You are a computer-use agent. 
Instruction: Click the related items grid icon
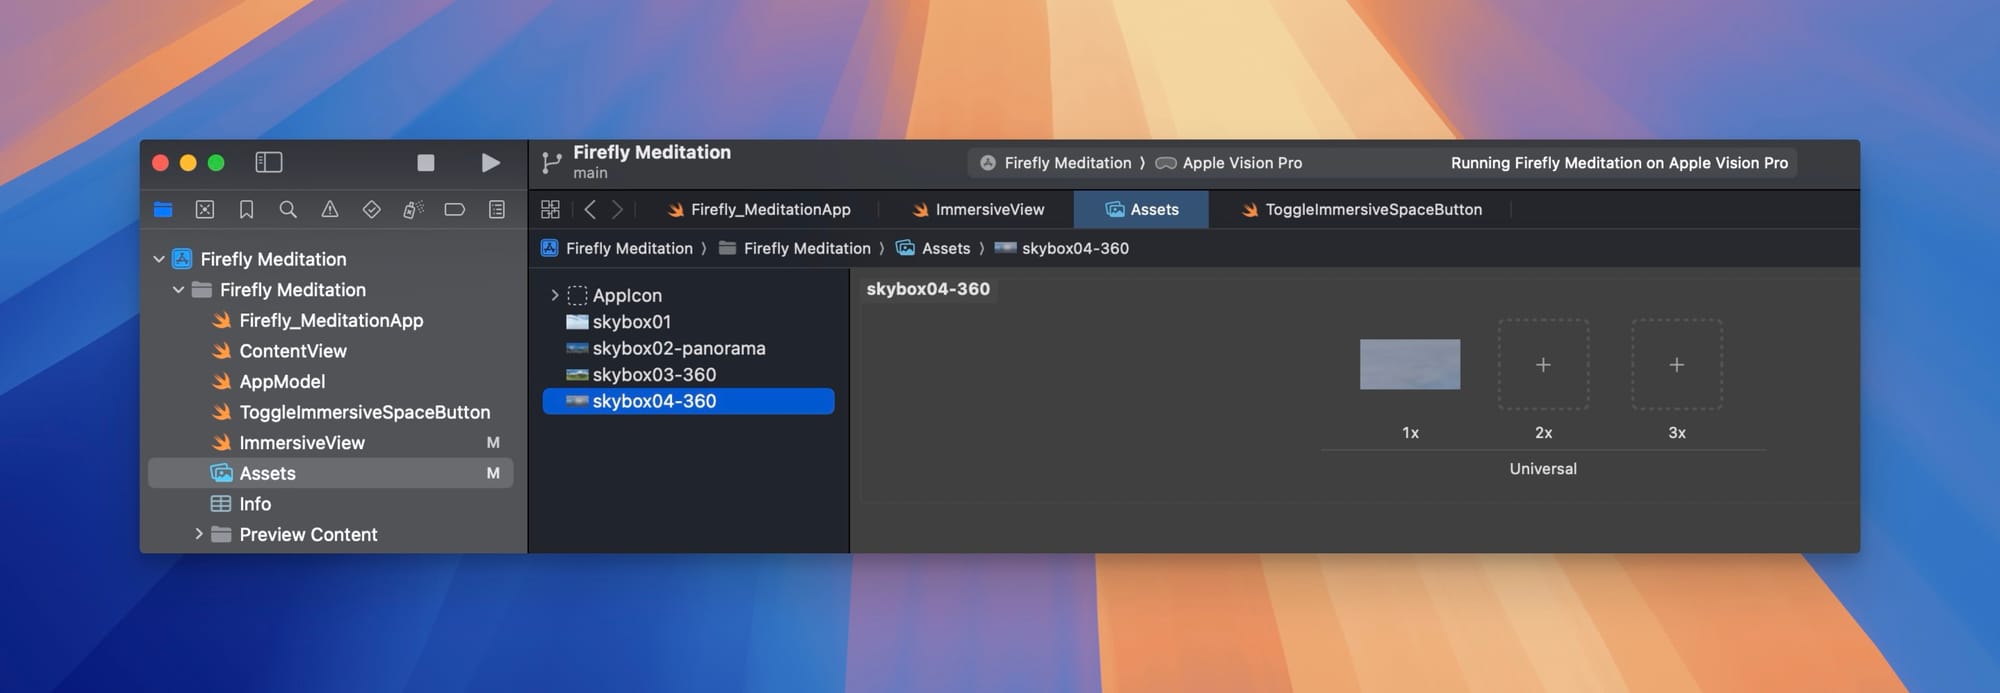[550, 209]
